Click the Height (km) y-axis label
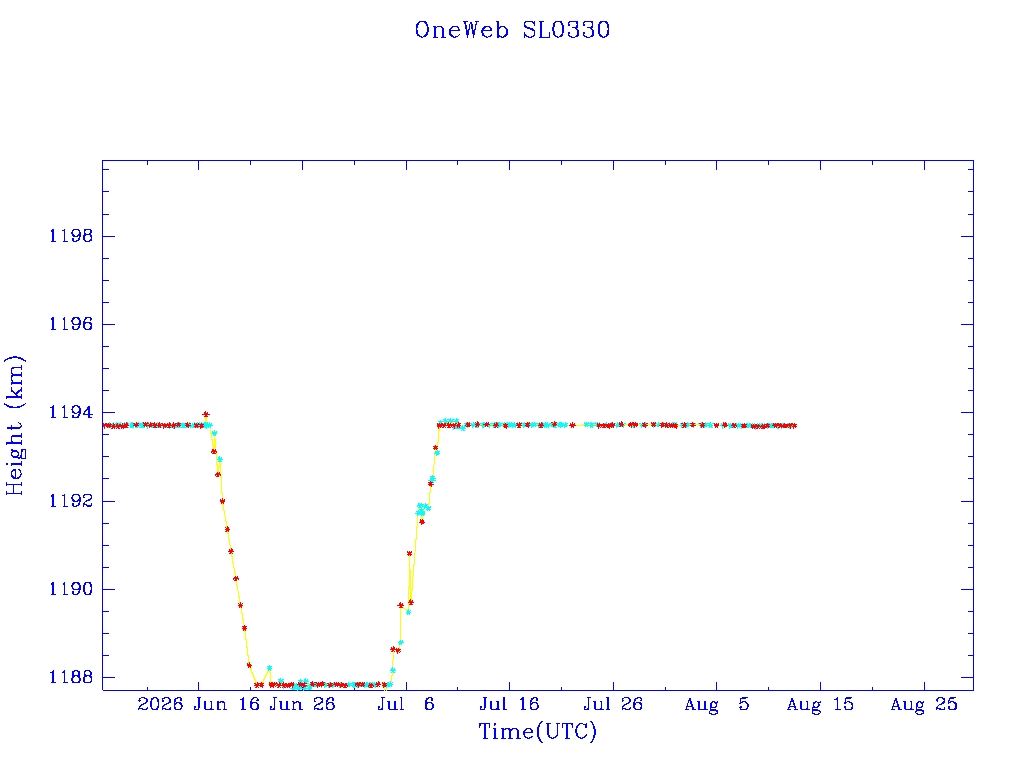Viewport: 1024px width, 768px height. click(14, 425)
